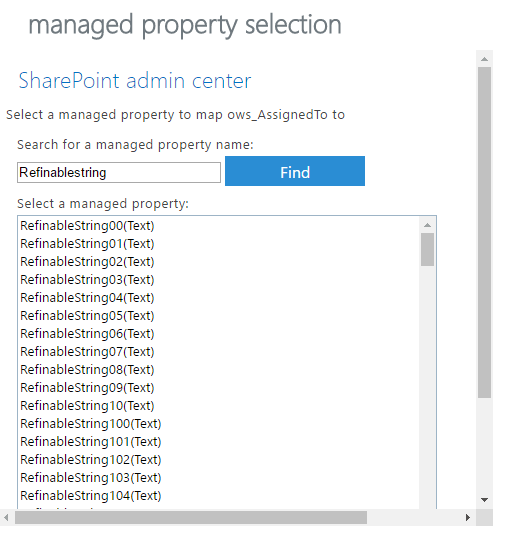Choose RefinableString02(Text) managed property
The width and height of the screenshot is (520, 533).
pyautogui.click(x=87, y=262)
